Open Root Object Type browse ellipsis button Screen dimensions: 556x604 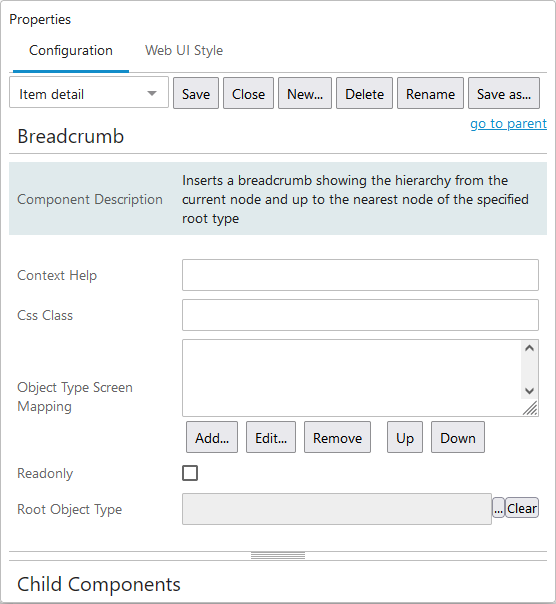click(x=498, y=508)
